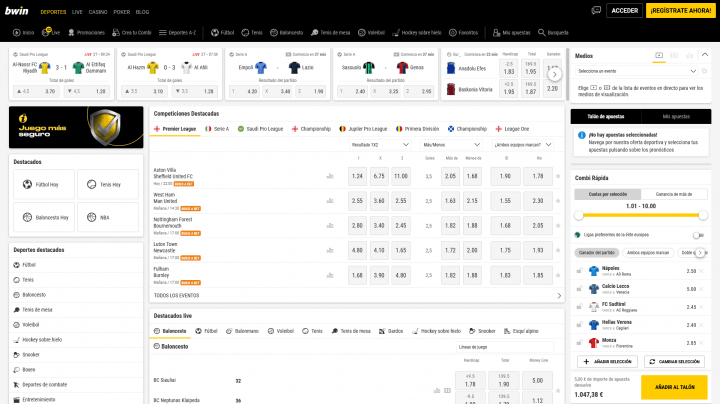Open Mis apuestas tab in bet slip
720x404 pixels.
pyautogui.click(x=676, y=117)
